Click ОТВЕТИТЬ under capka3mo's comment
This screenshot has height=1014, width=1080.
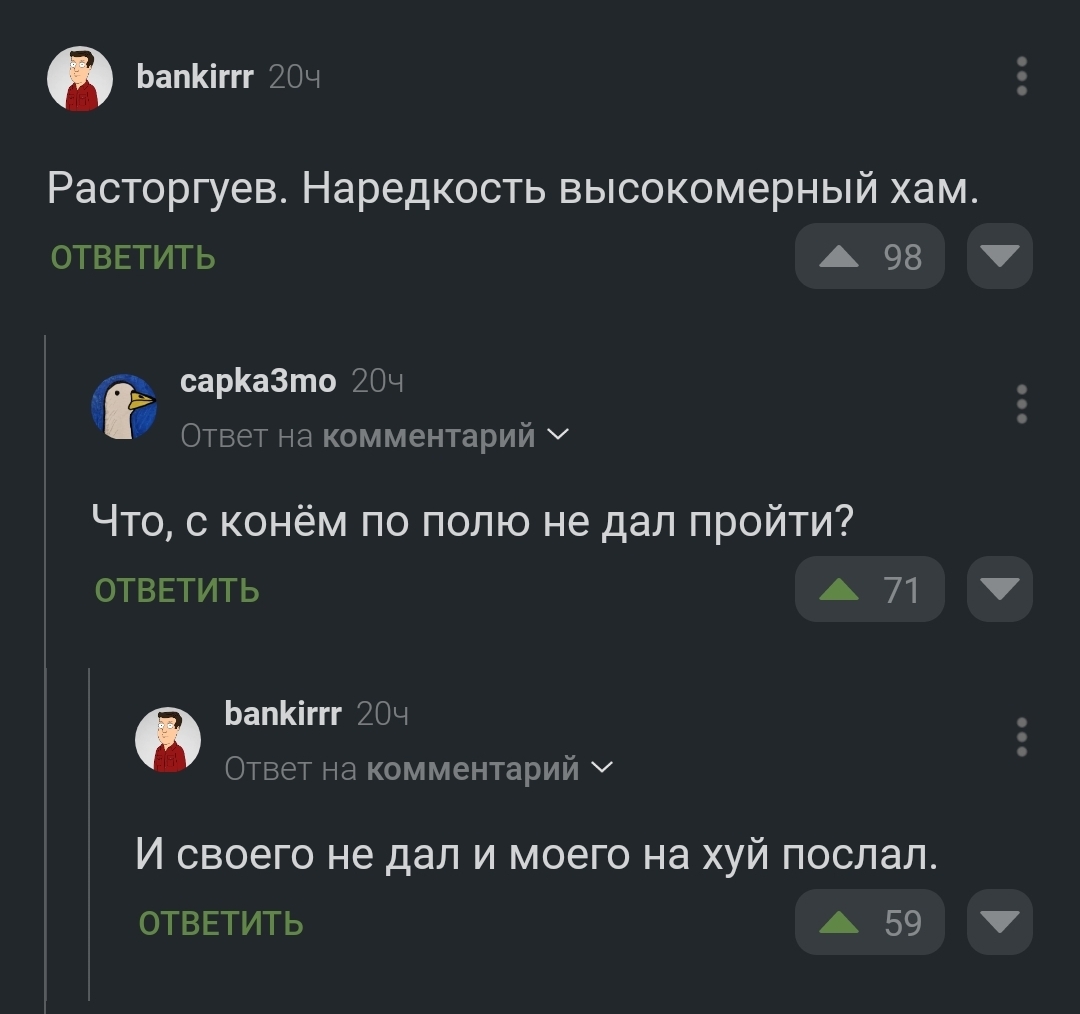[177, 590]
